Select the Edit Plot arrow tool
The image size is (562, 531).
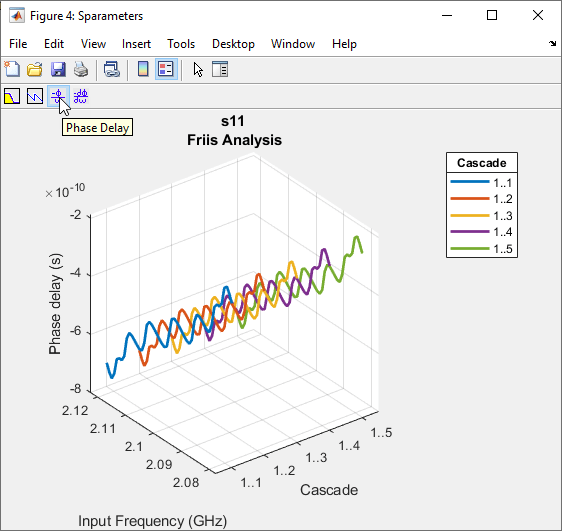coord(198,69)
